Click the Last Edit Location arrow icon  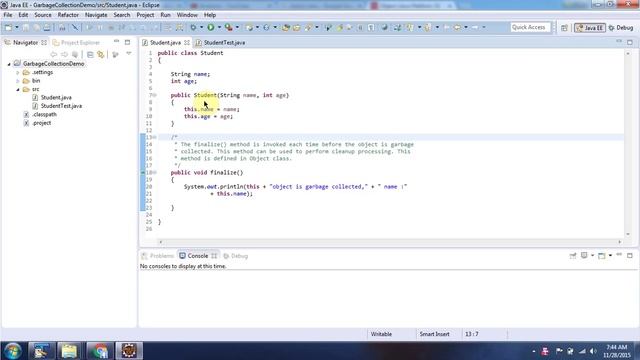pyautogui.click(x=446, y=27)
